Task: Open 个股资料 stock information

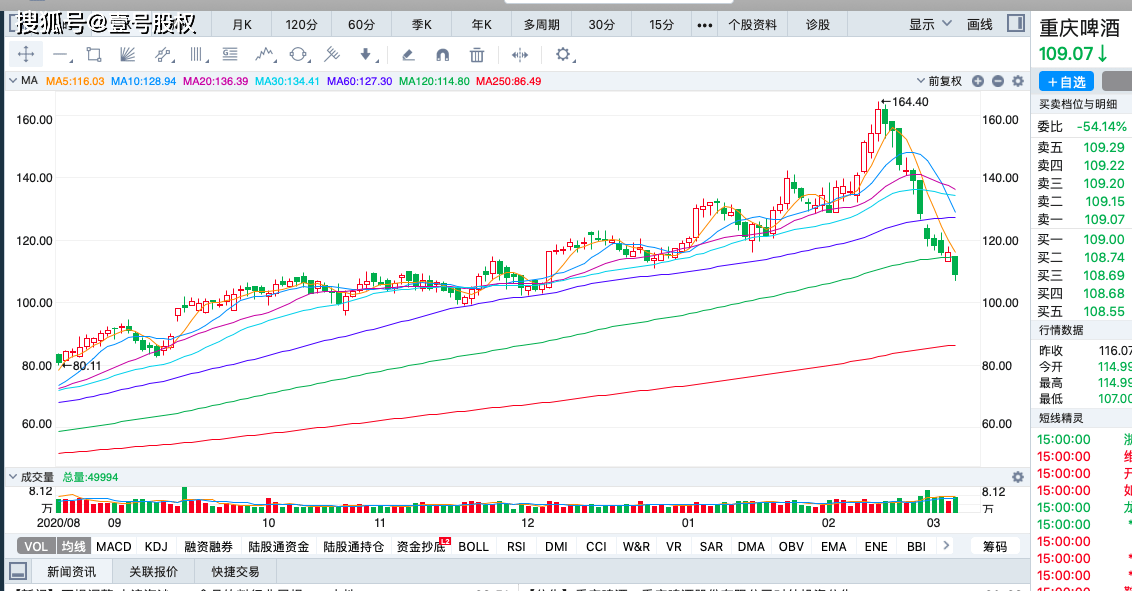Action: click(x=752, y=25)
